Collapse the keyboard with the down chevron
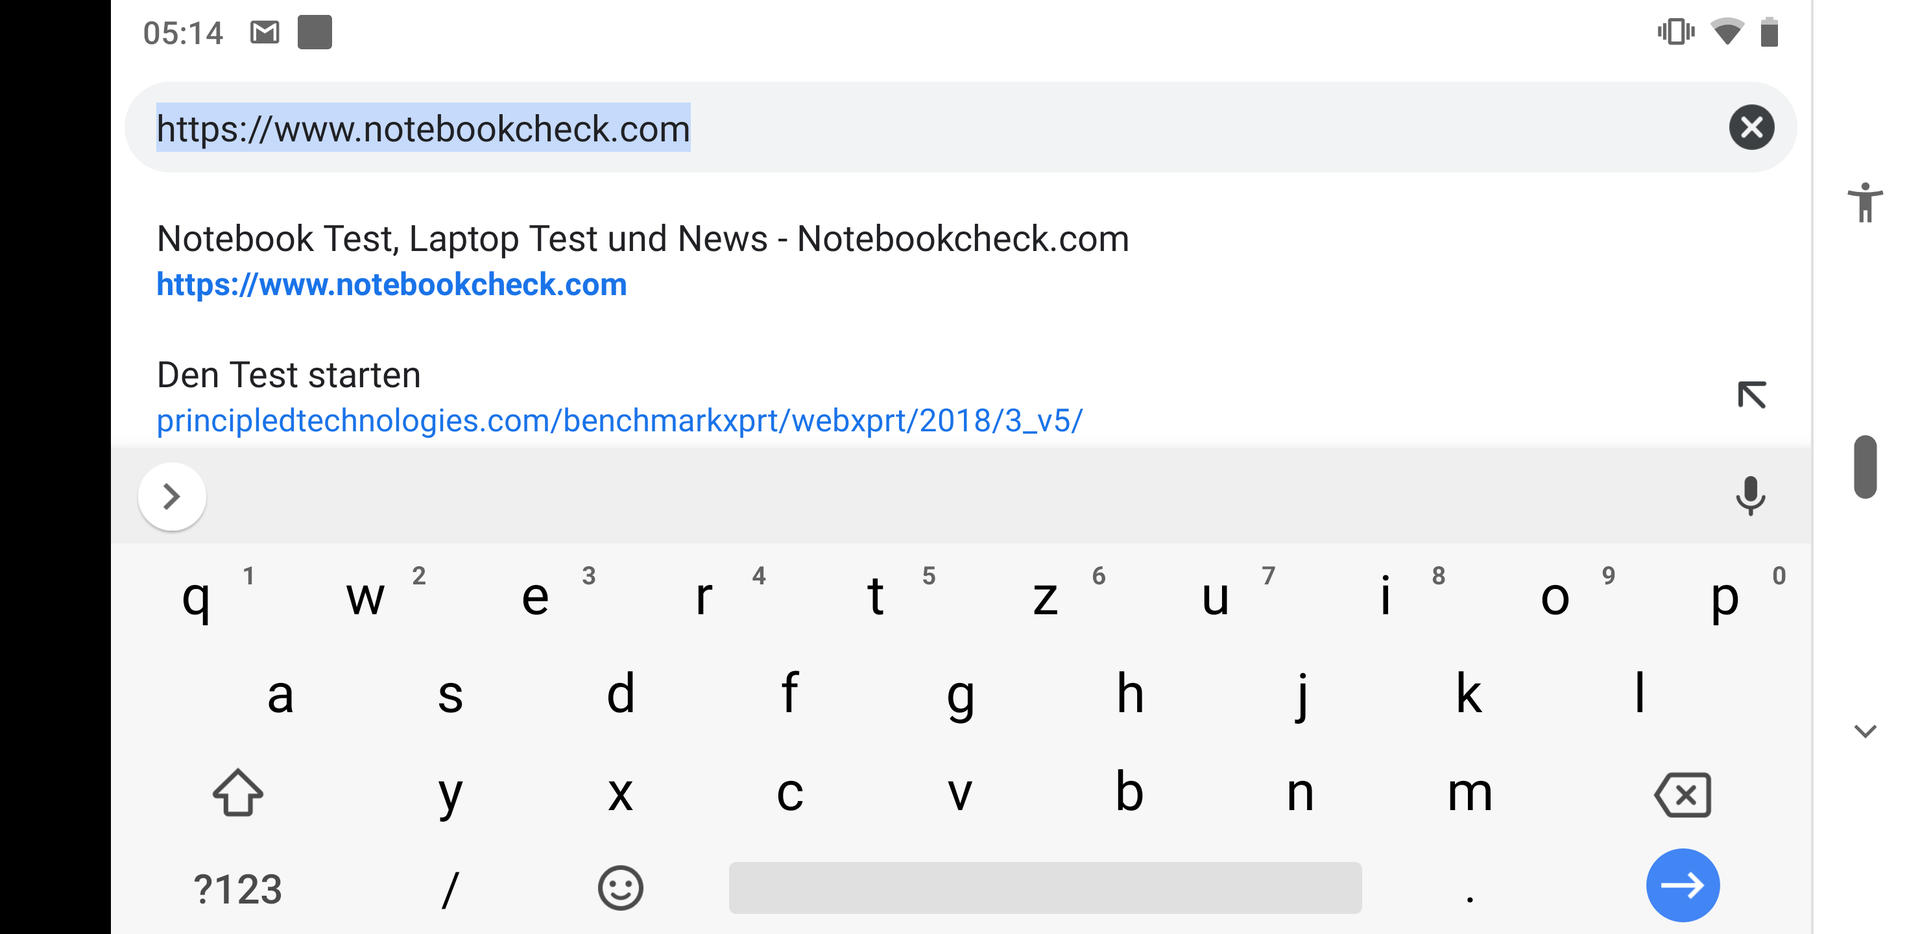The height and width of the screenshot is (934, 1920). tap(1865, 731)
